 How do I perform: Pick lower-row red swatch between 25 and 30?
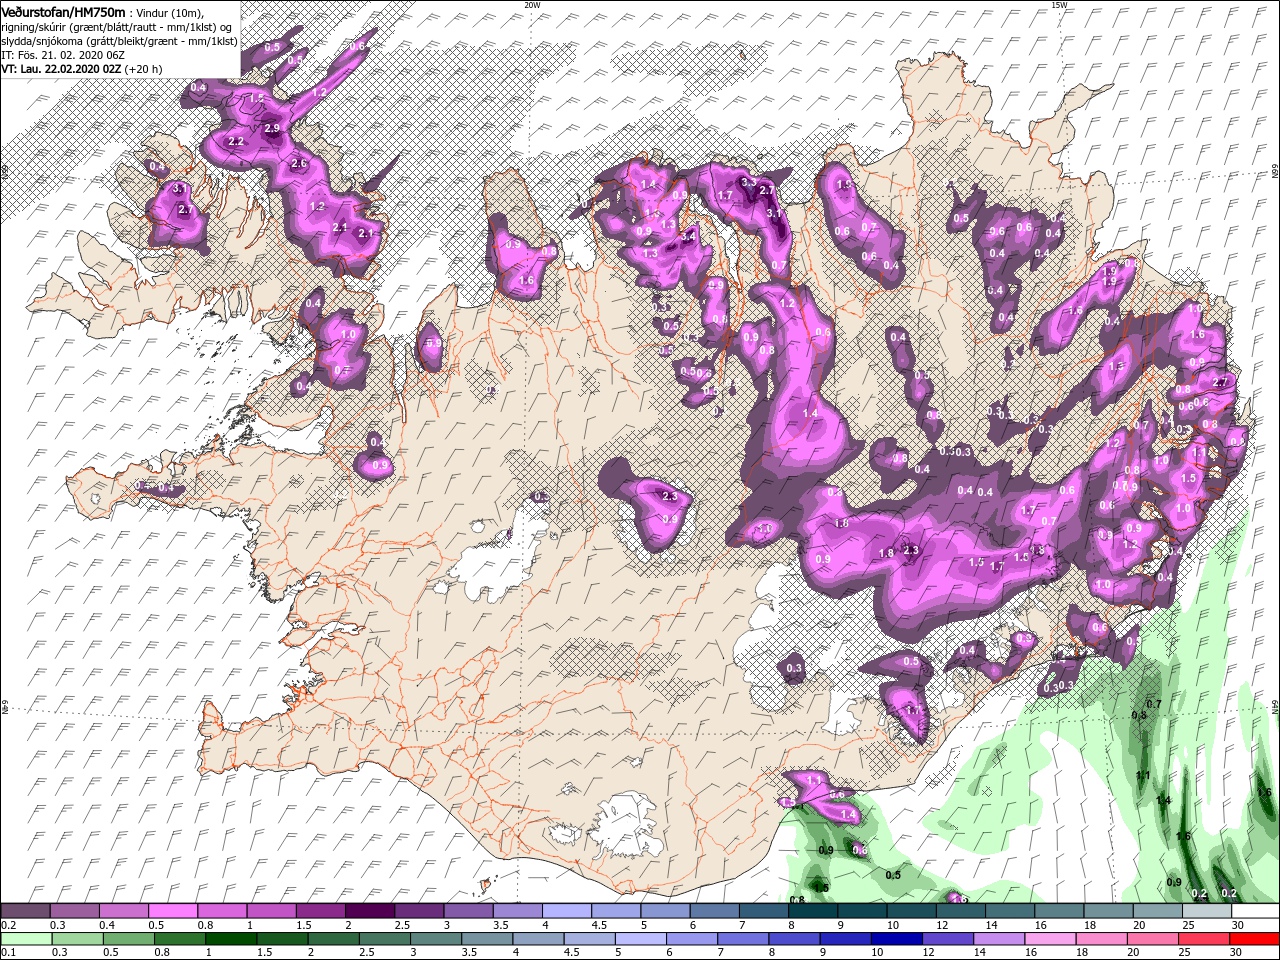(1204, 939)
